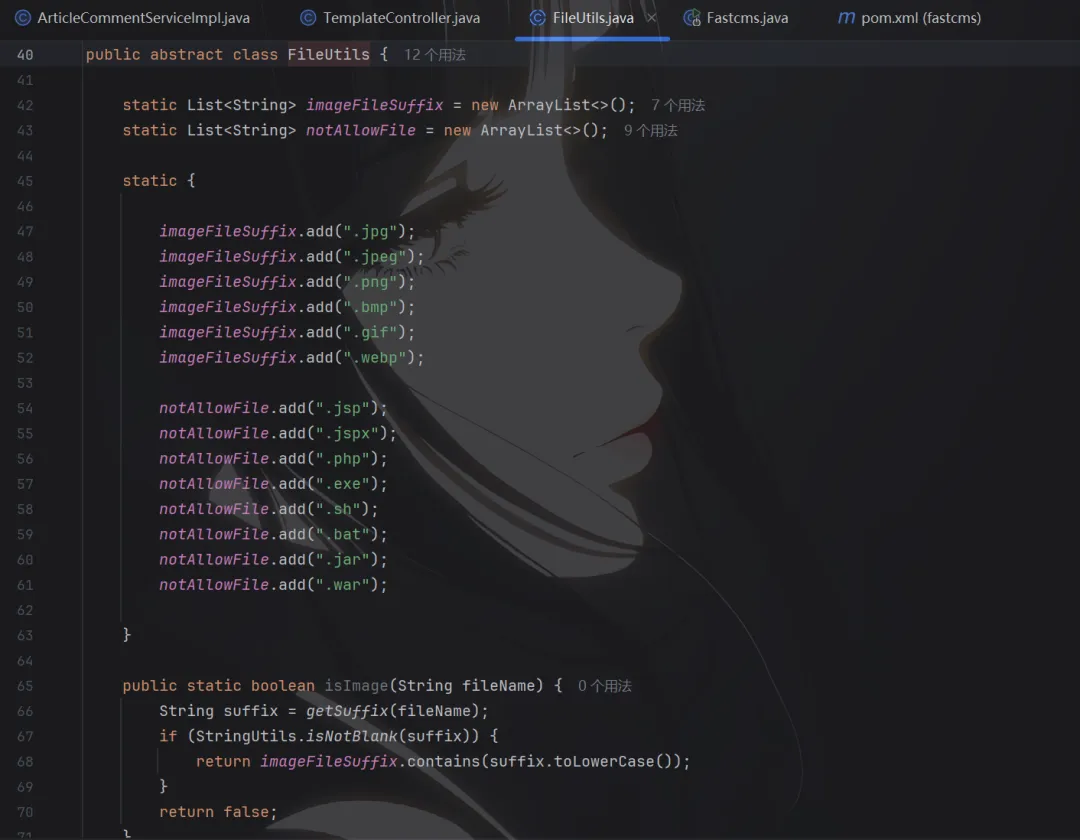Show the 9 usages hint of notAllowFile
The height and width of the screenshot is (840, 1080).
(651, 131)
